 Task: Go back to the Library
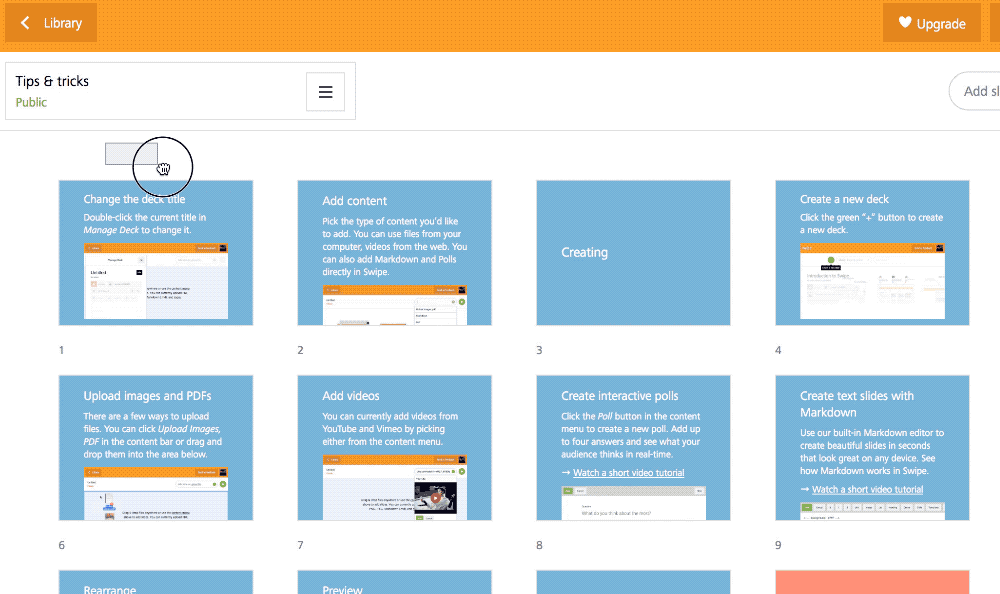coord(51,23)
